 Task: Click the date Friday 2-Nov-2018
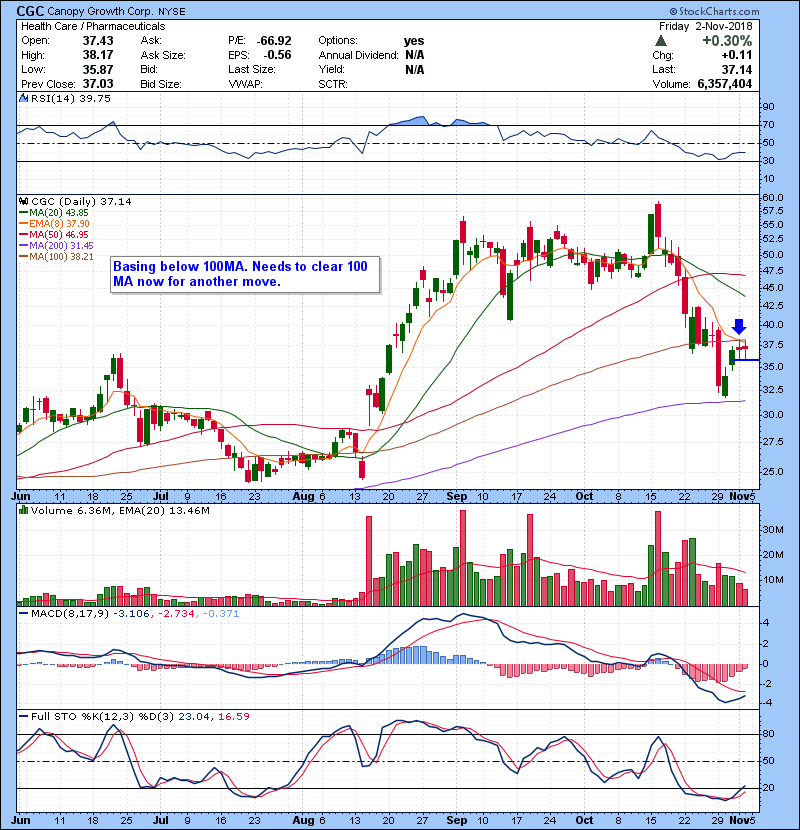coord(705,26)
